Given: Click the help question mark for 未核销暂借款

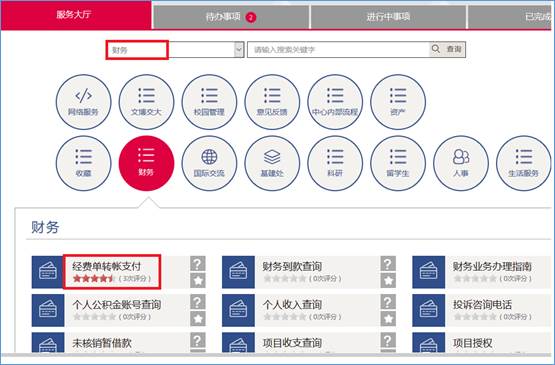Looking at the screenshot, I should click(x=198, y=340).
